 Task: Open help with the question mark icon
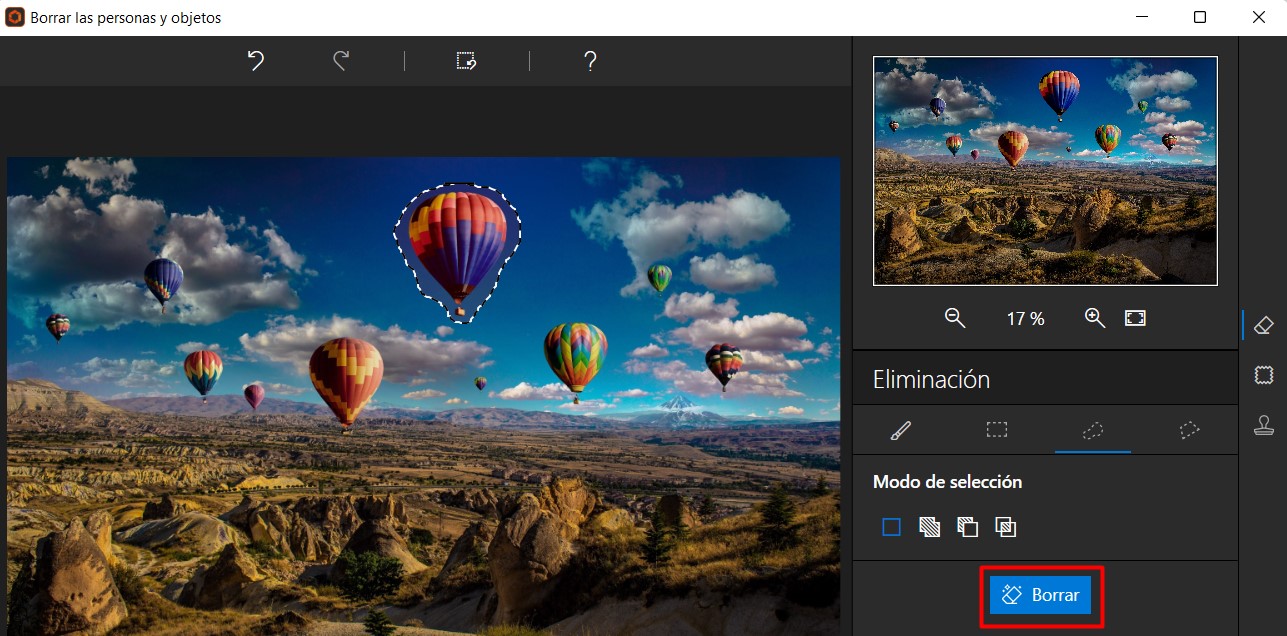pos(590,61)
